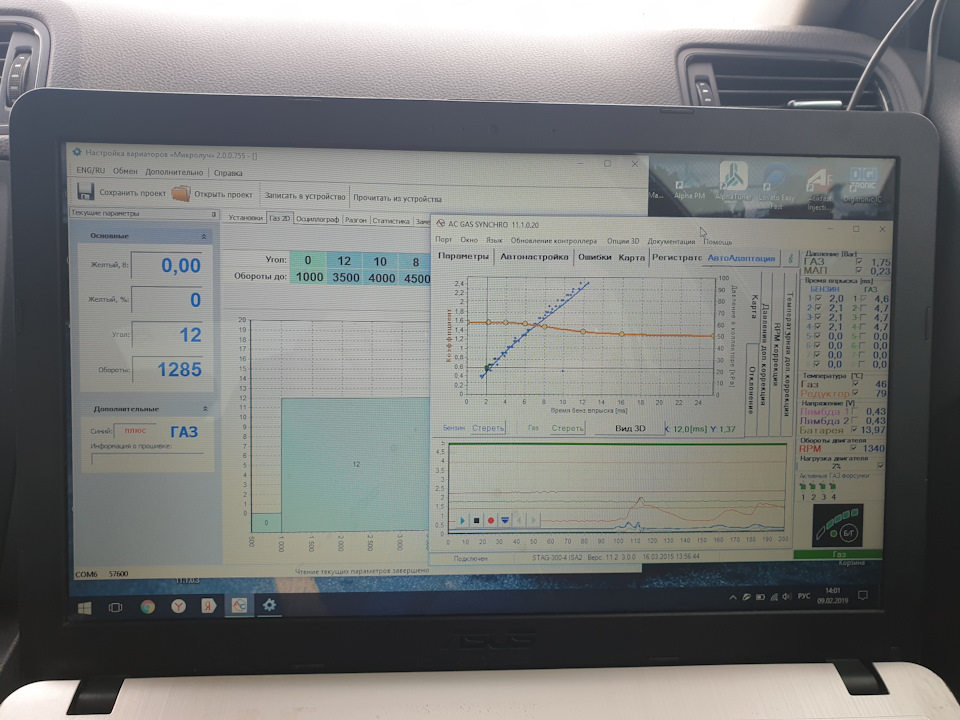Toggle the ГАЗ pressure checkbox
This screenshot has width=960, height=720.
[x=859, y=261]
